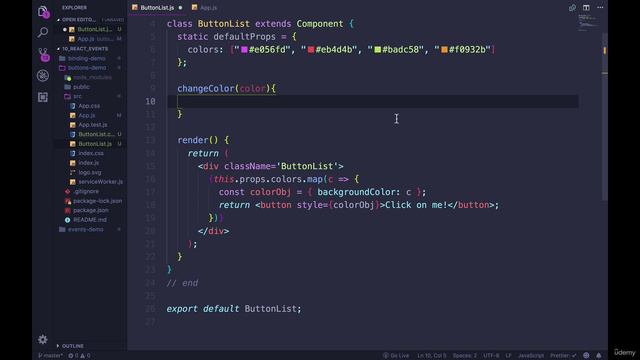This screenshot has height=360, width=640.
Task: Collapse the src folder
Action: tap(77, 96)
